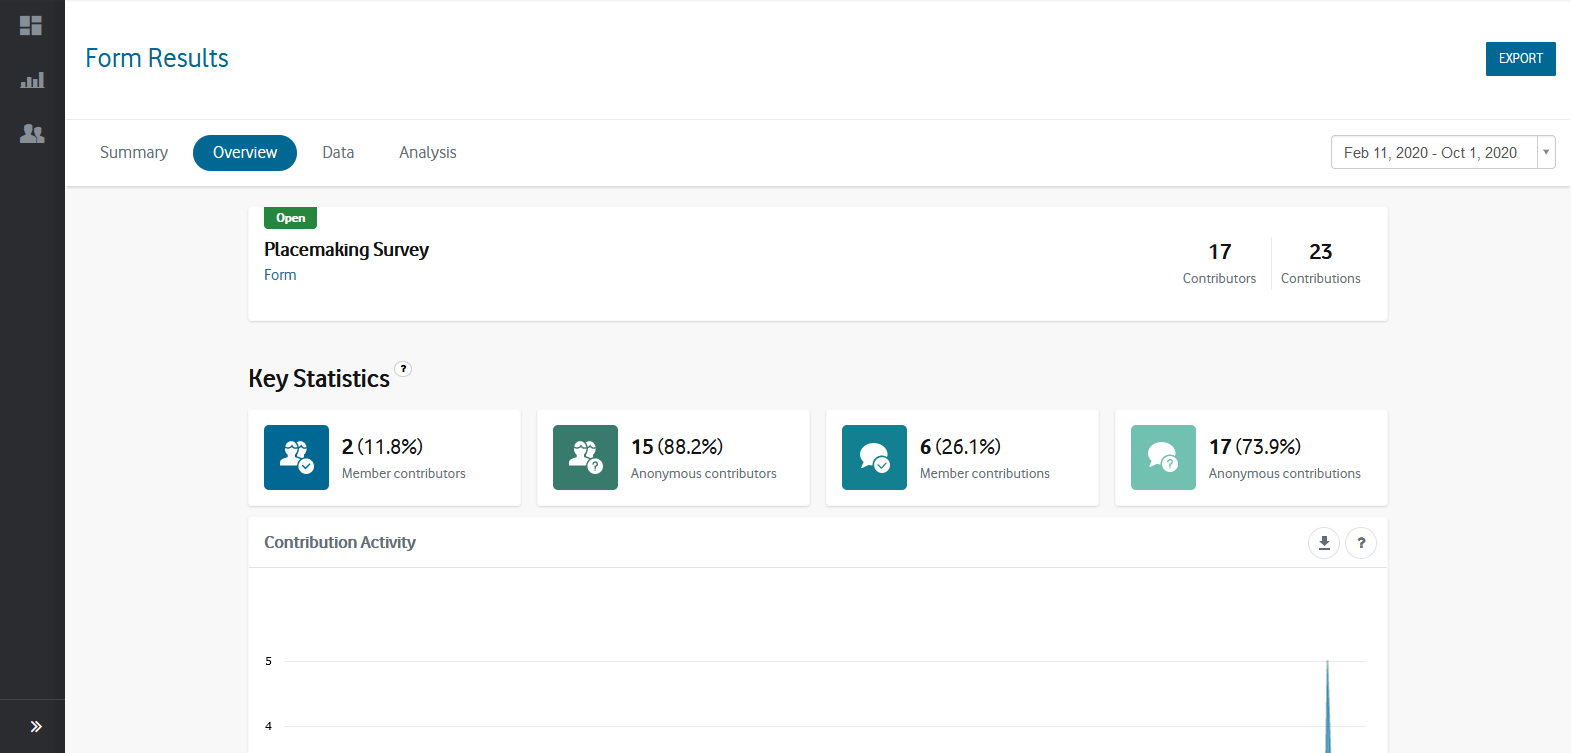Click the Member contributions chat icon
The height and width of the screenshot is (753, 1572).
click(x=874, y=457)
